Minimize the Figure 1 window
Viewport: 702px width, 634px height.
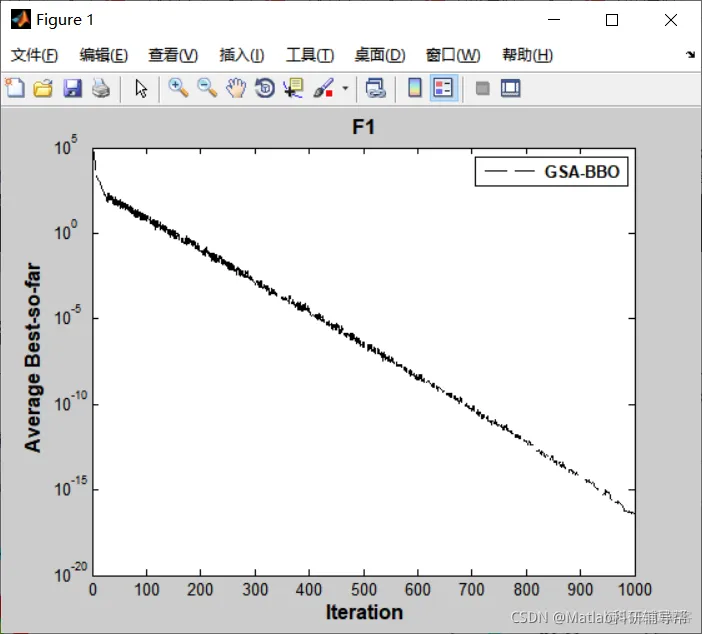554,20
